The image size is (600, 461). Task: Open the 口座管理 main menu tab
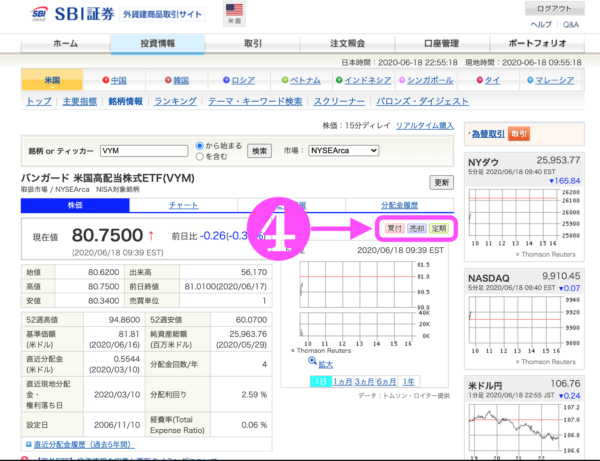[x=442, y=43]
